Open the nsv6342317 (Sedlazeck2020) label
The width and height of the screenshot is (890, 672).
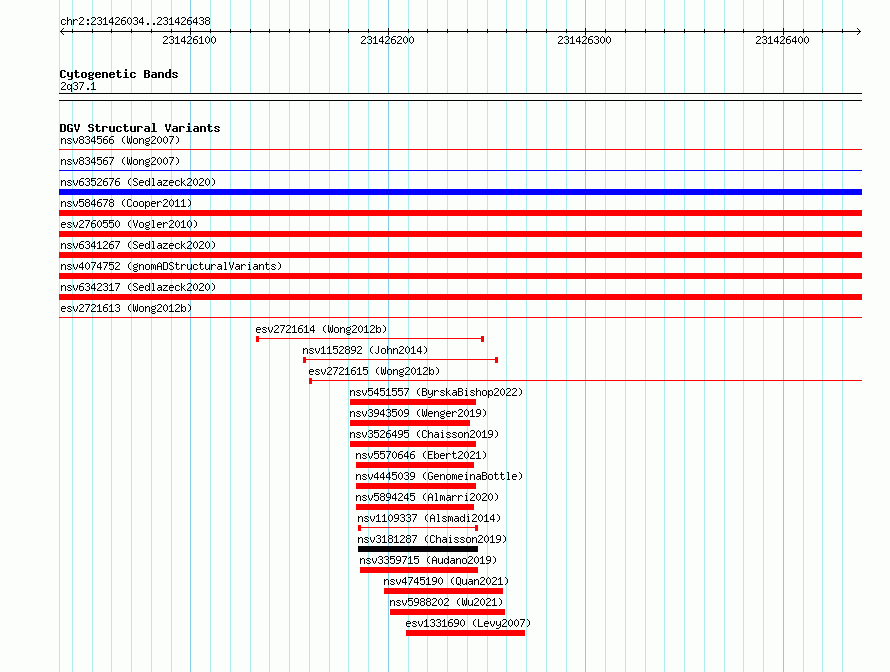[138, 287]
